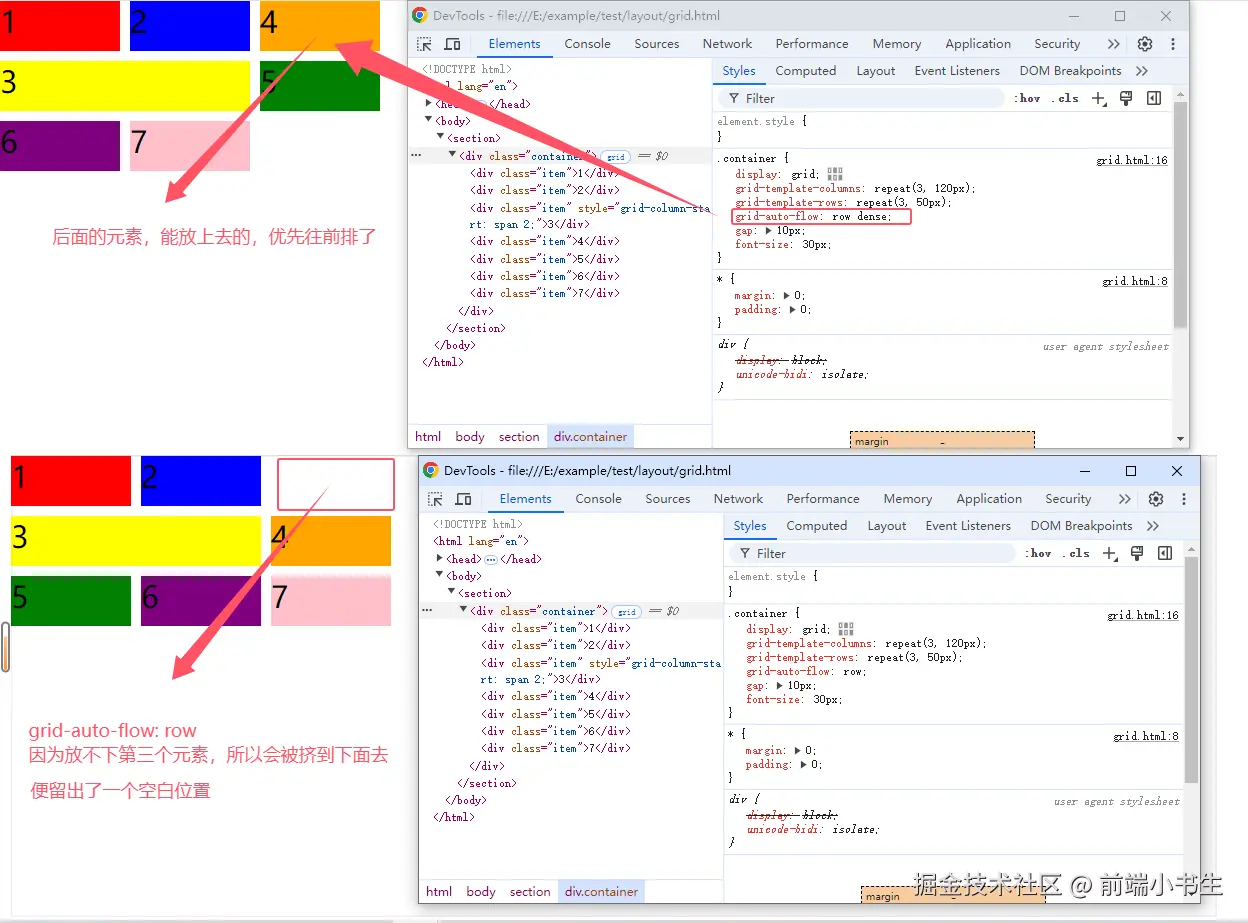The height and width of the screenshot is (923, 1248).
Task: Click paintbrush rendering icon in lower Styles toolbar
Action: pos(1137,553)
